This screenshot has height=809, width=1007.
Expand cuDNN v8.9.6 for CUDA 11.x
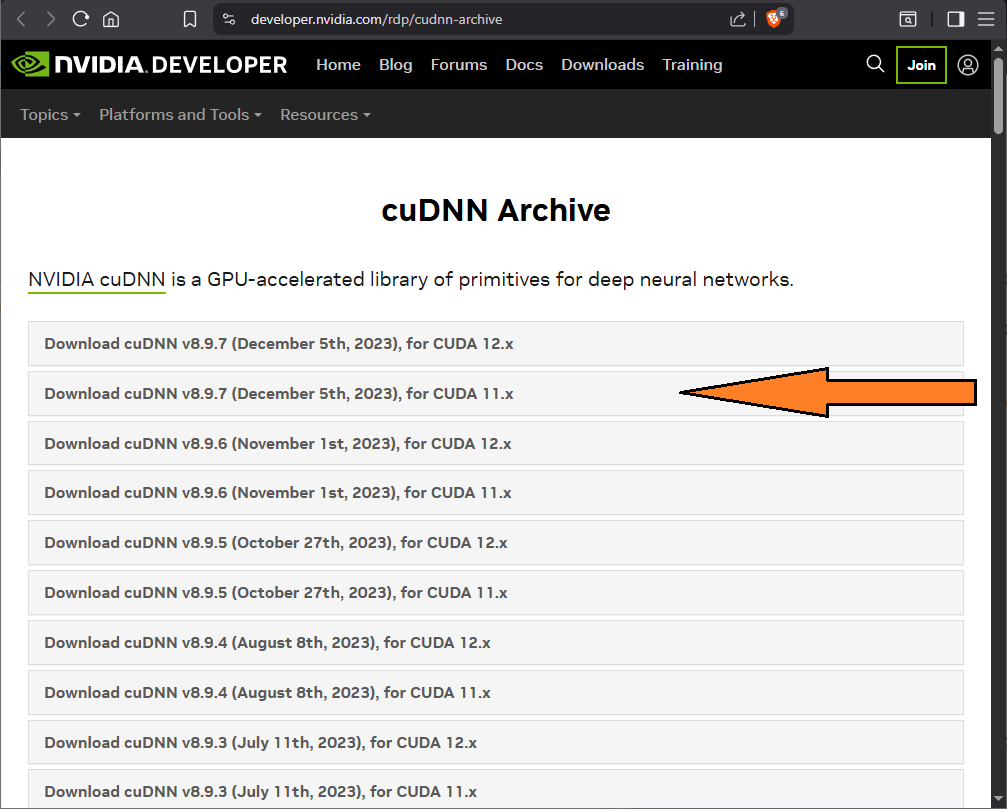click(x=496, y=492)
